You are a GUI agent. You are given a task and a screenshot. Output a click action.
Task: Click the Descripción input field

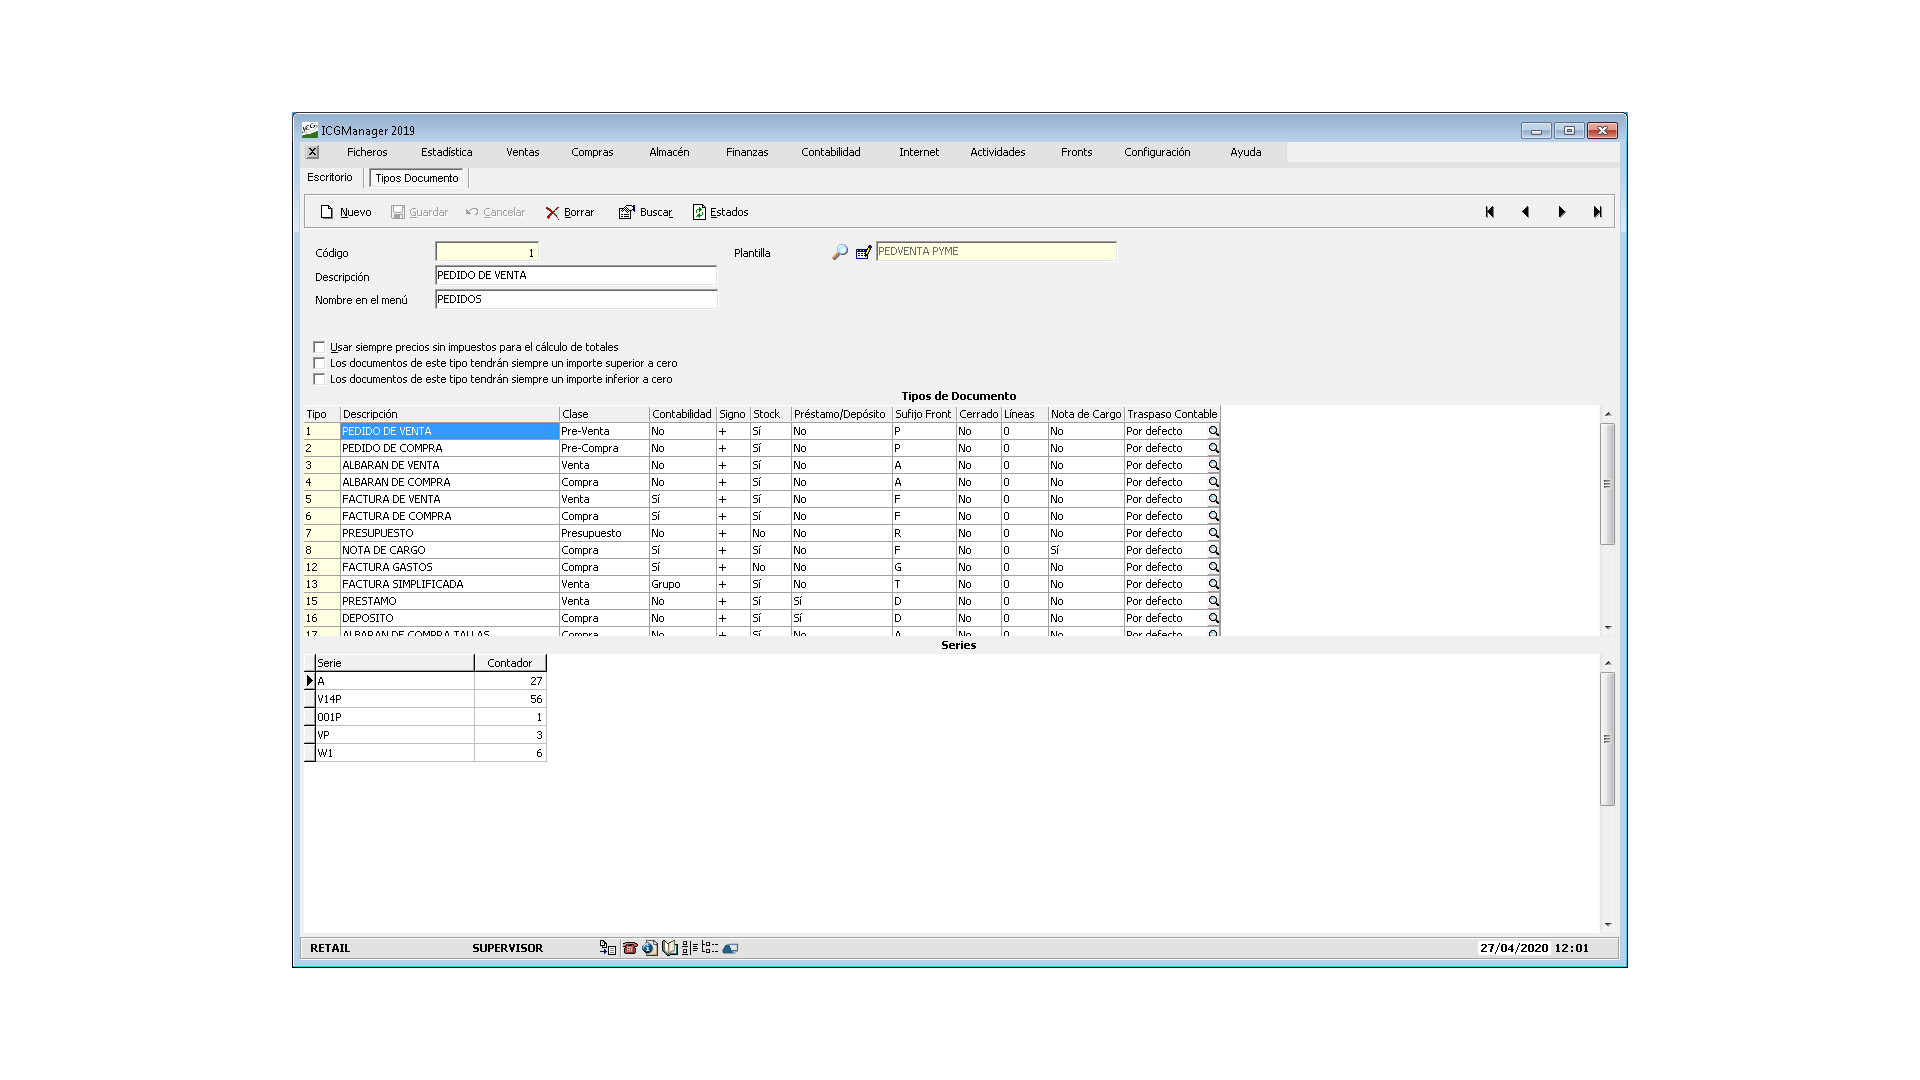tap(576, 275)
